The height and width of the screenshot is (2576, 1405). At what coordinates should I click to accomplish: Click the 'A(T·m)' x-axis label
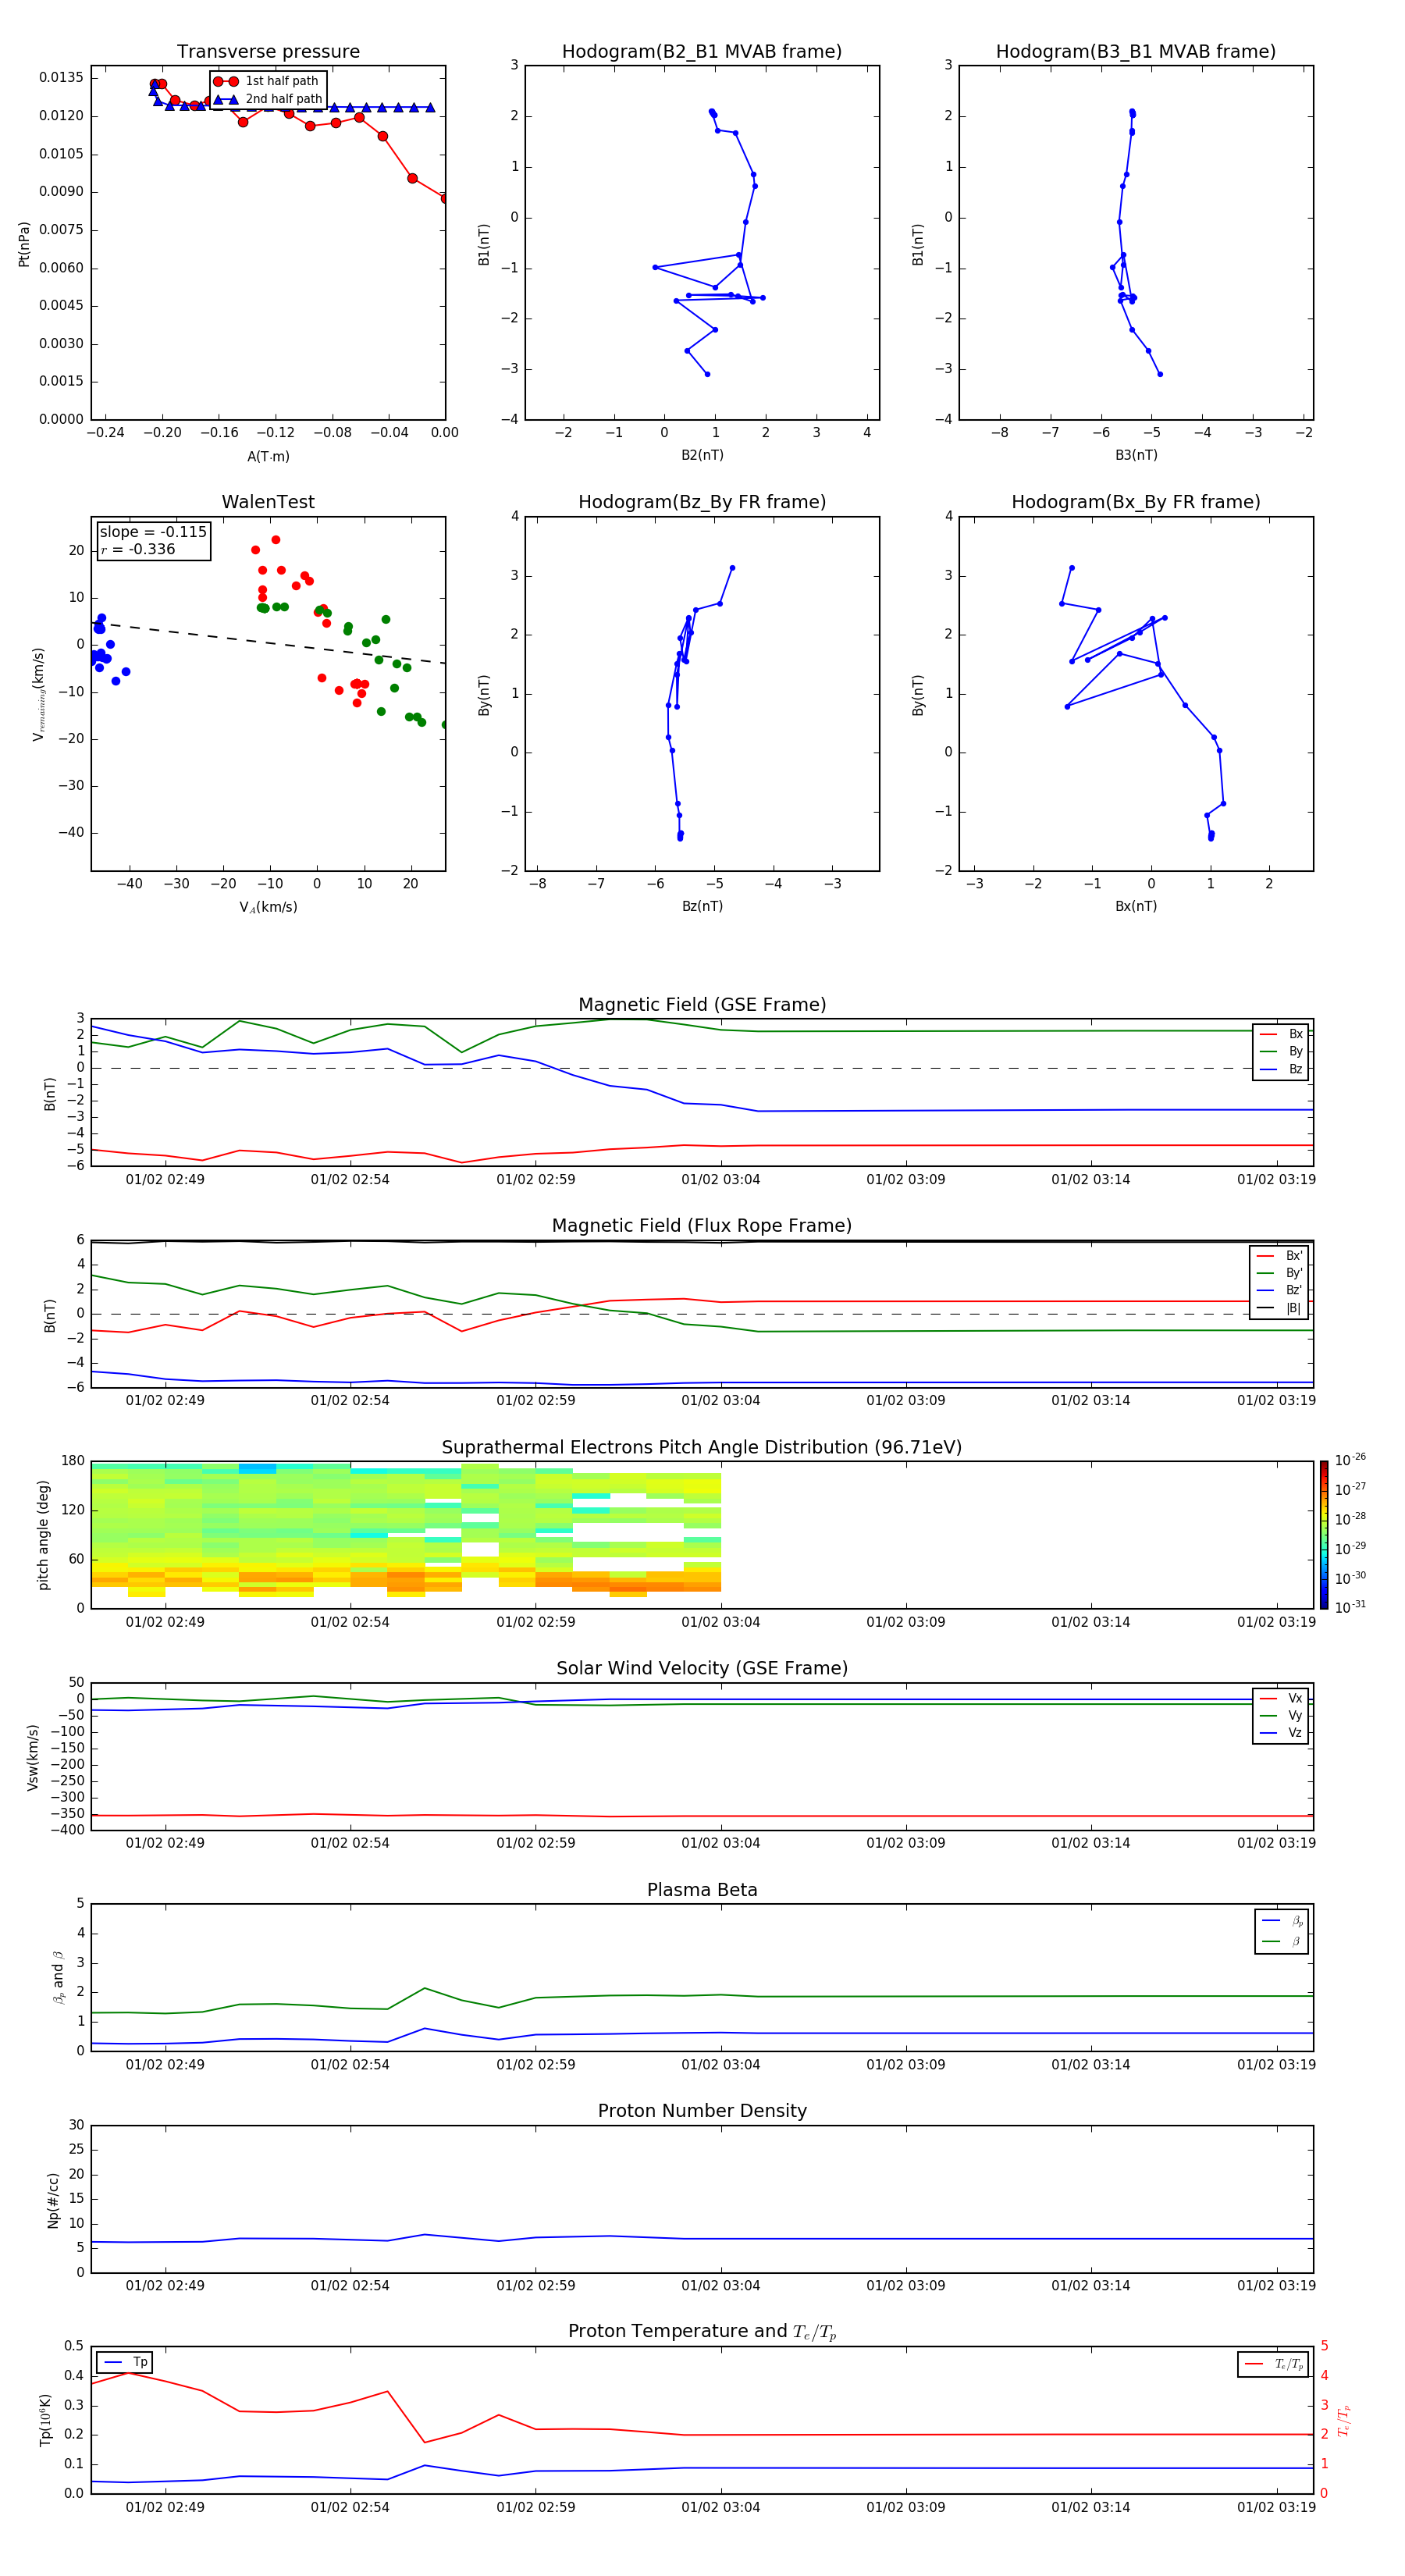click(x=268, y=456)
